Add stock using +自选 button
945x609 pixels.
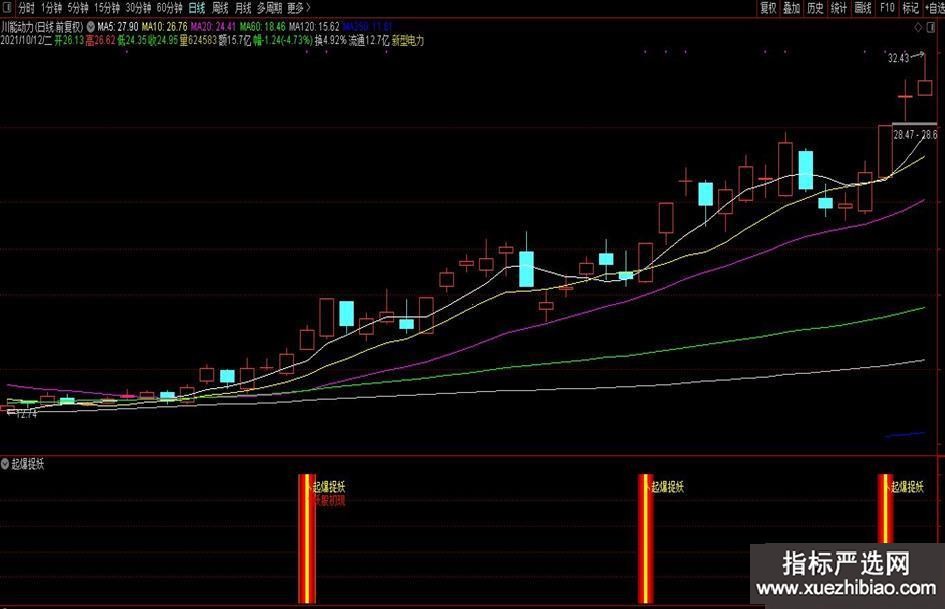coord(935,8)
